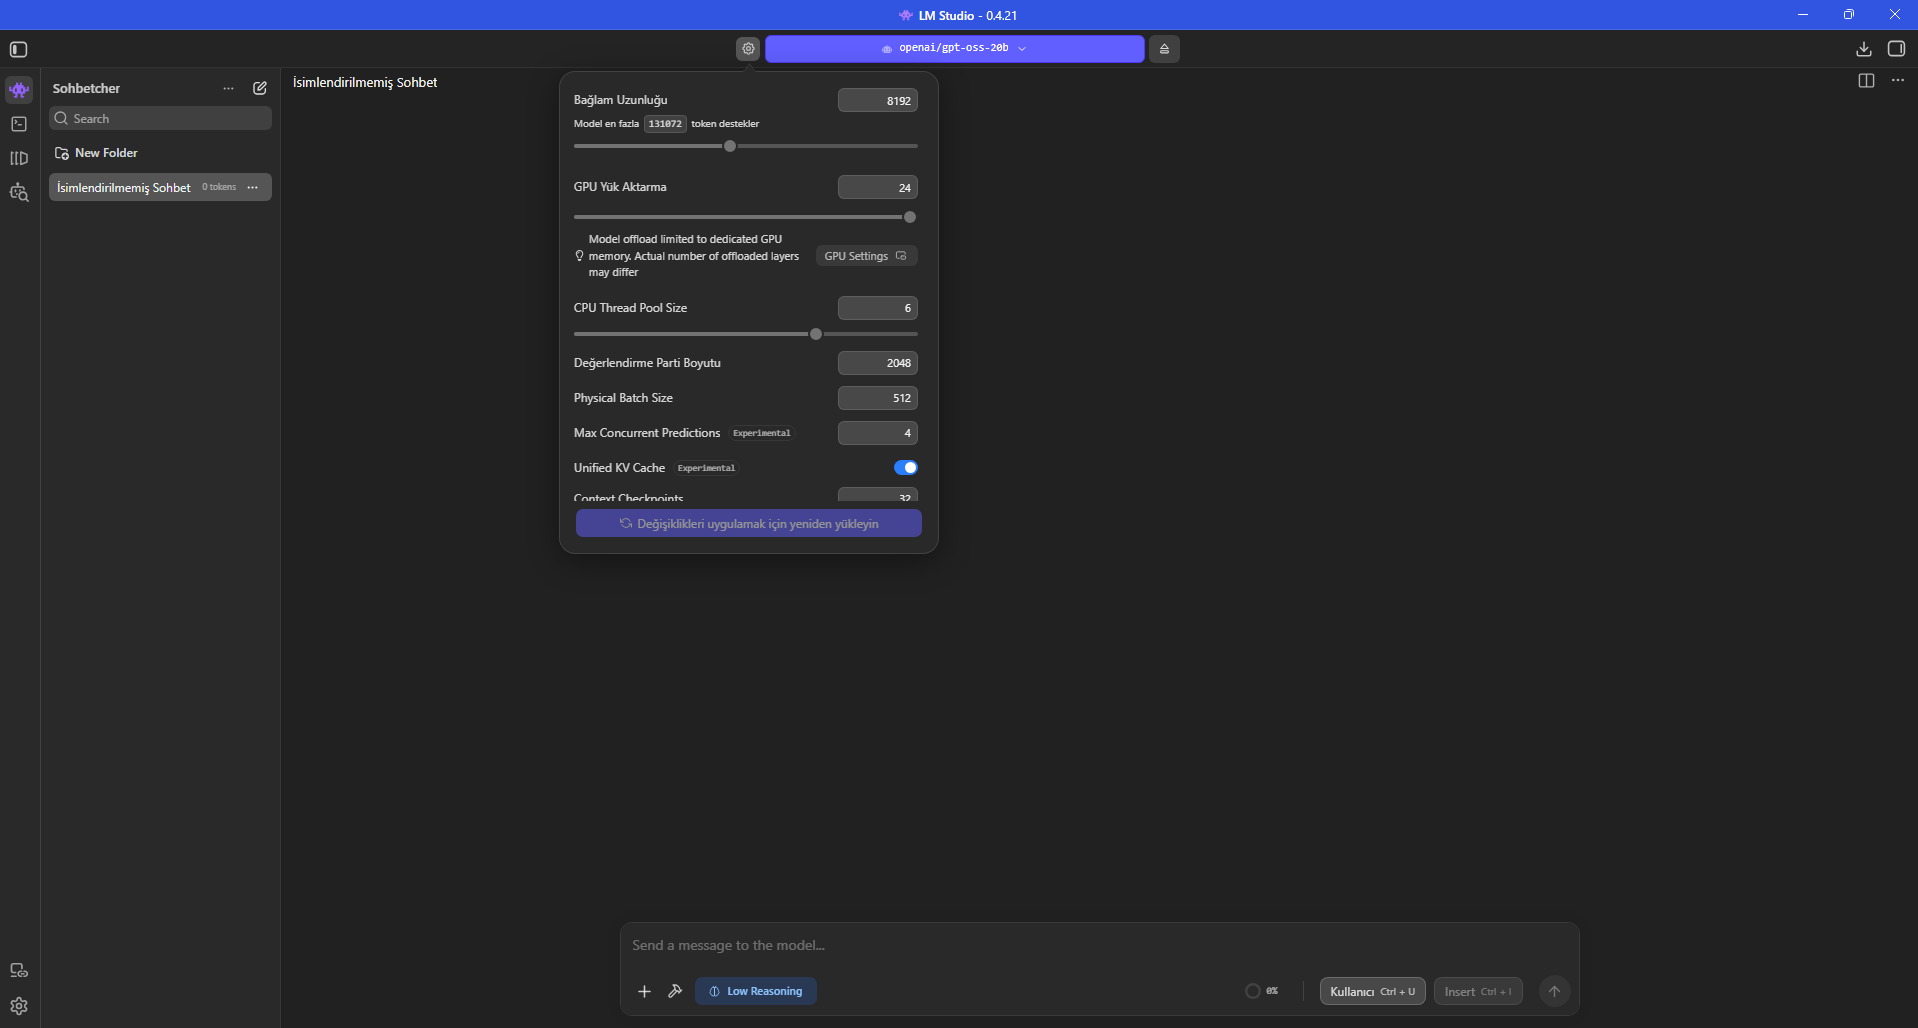Viewport: 1918px width, 1028px height.
Task: Edit the CPU Thread Pool Size value
Action: pos(878,308)
